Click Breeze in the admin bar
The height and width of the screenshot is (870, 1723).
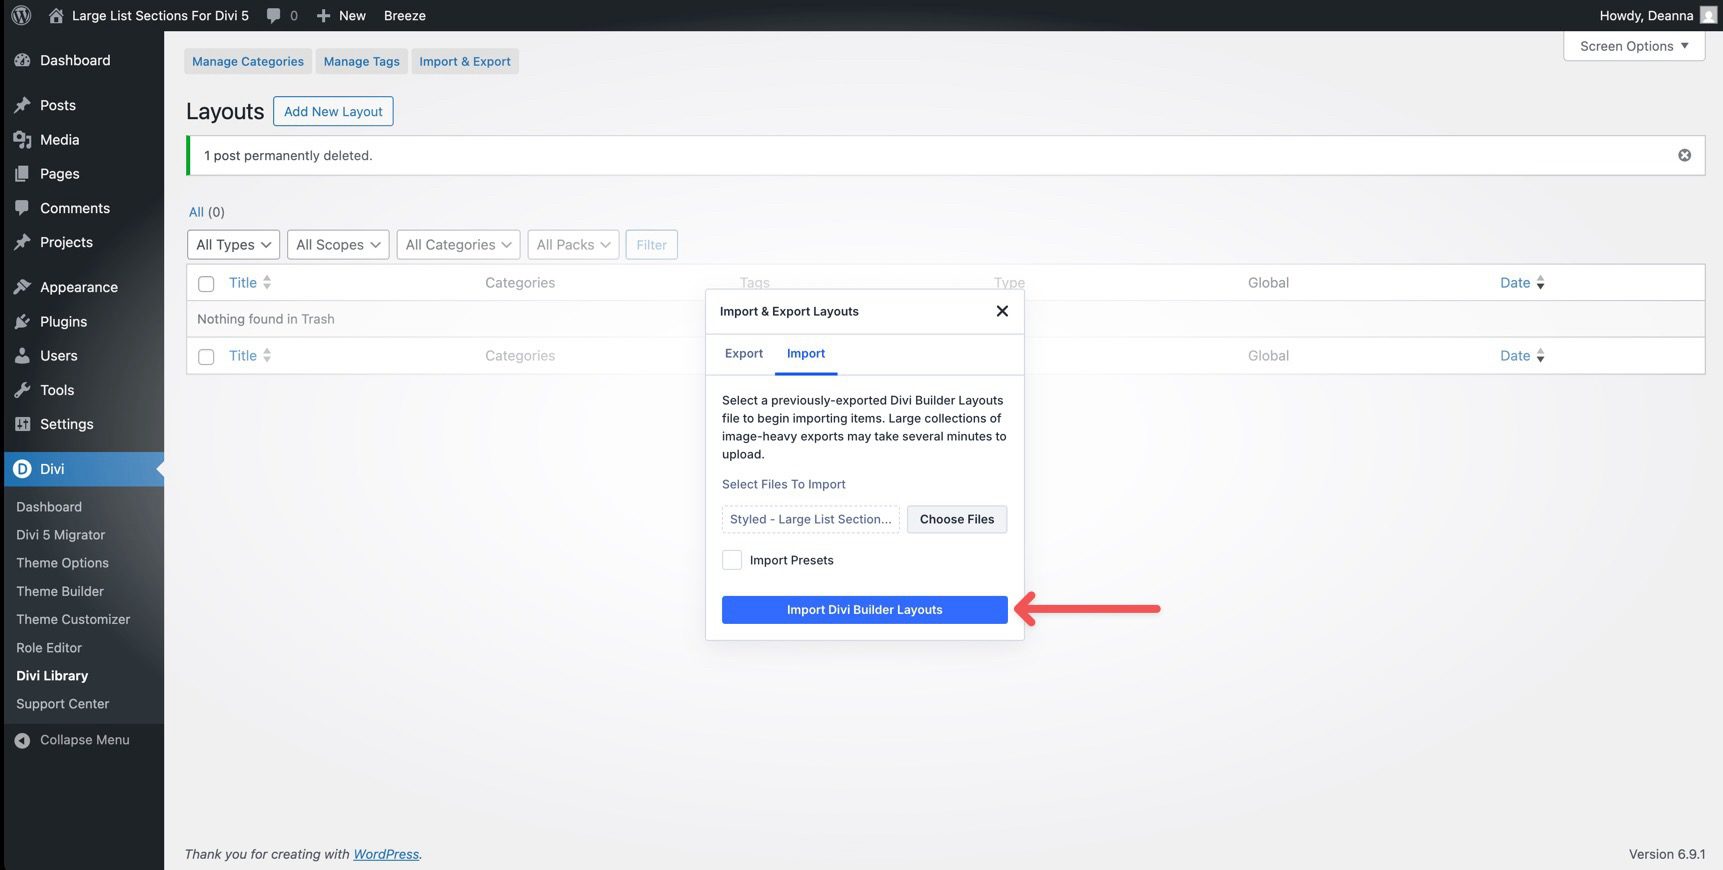405,15
